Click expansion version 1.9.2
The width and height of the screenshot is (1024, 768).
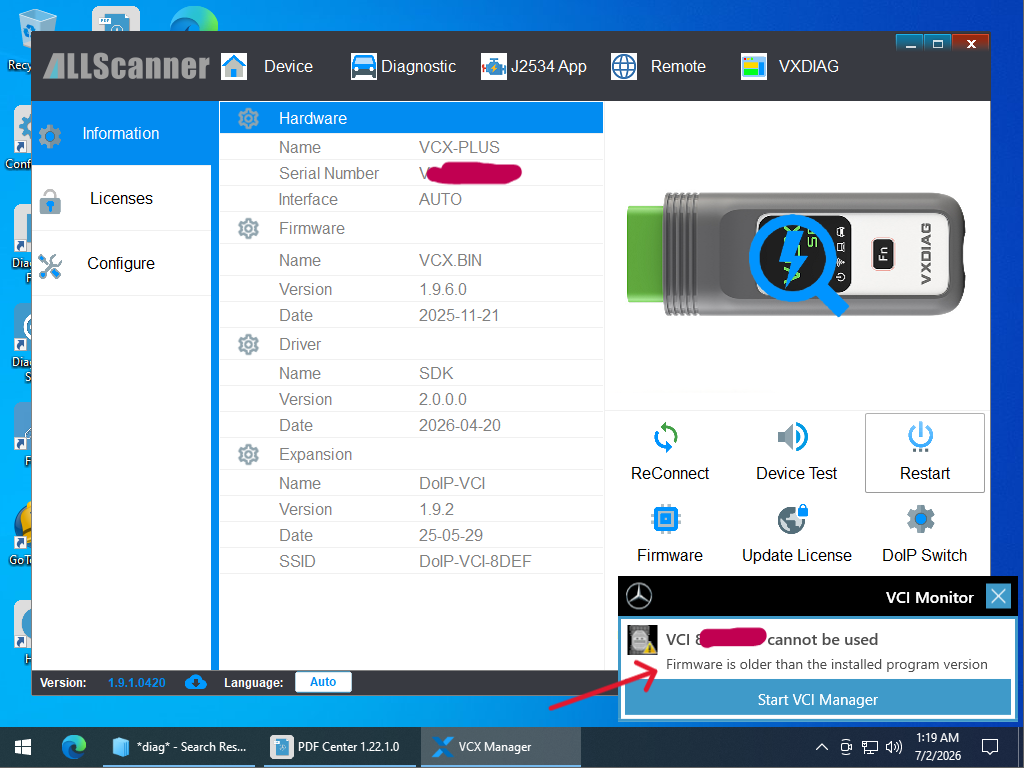tap(436, 509)
